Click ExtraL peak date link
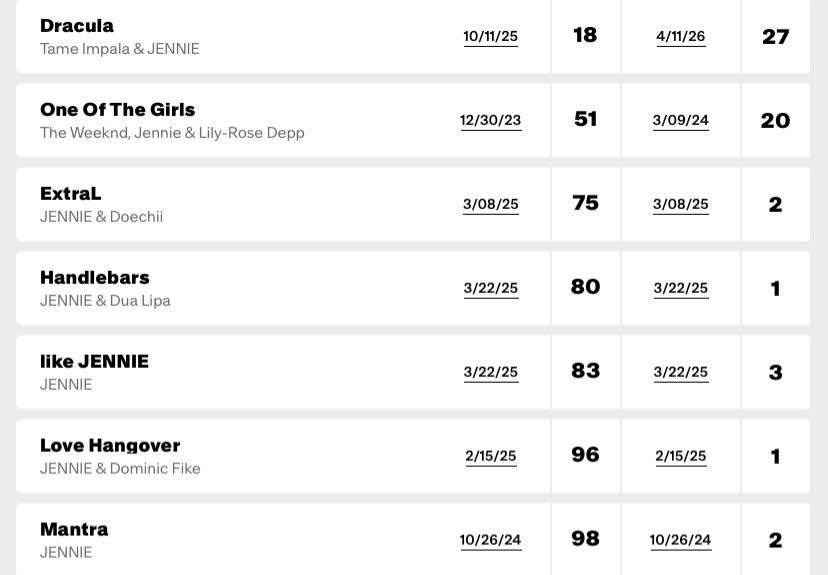This screenshot has height=575, width=828. pos(680,204)
